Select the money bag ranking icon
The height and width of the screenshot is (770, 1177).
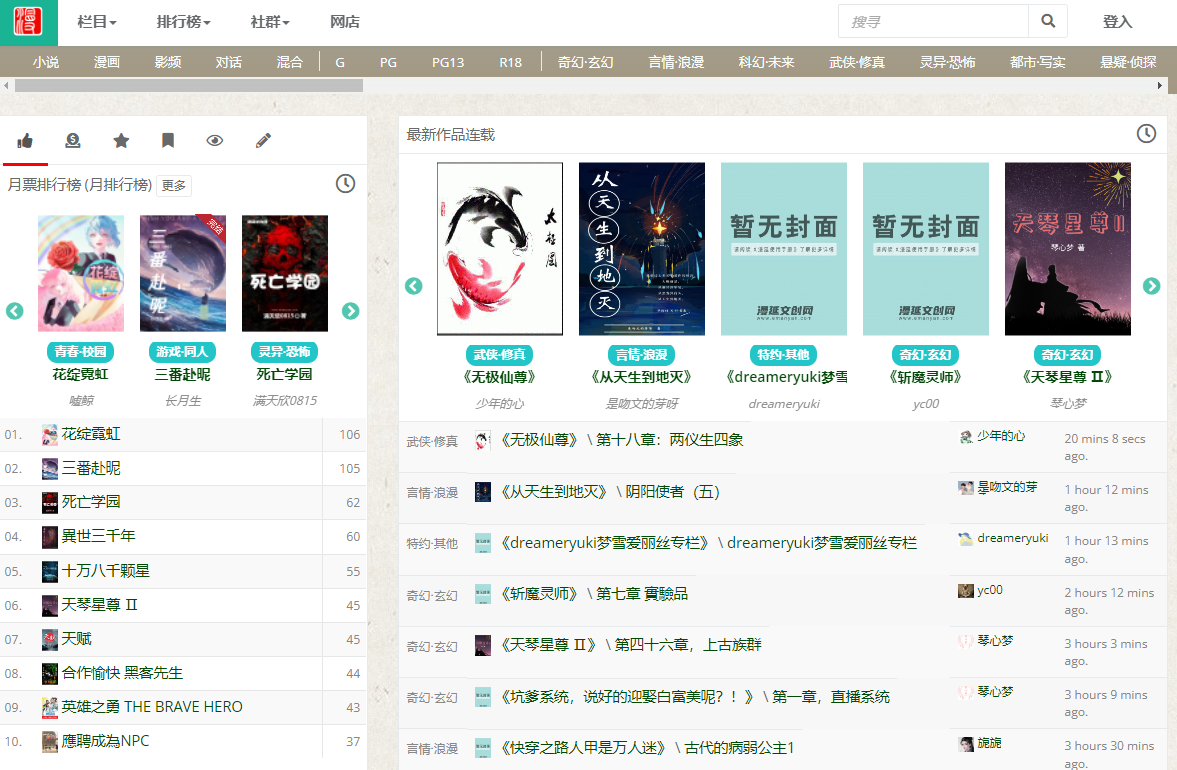(73, 141)
